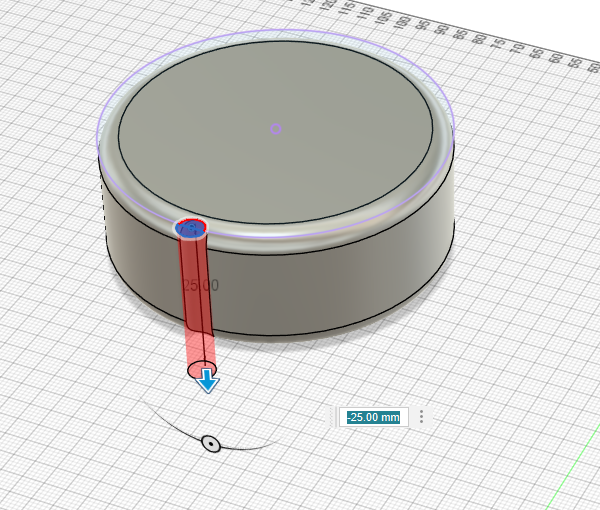Click empty grid area below distance field
600x510 pixels.
tap(400, 470)
